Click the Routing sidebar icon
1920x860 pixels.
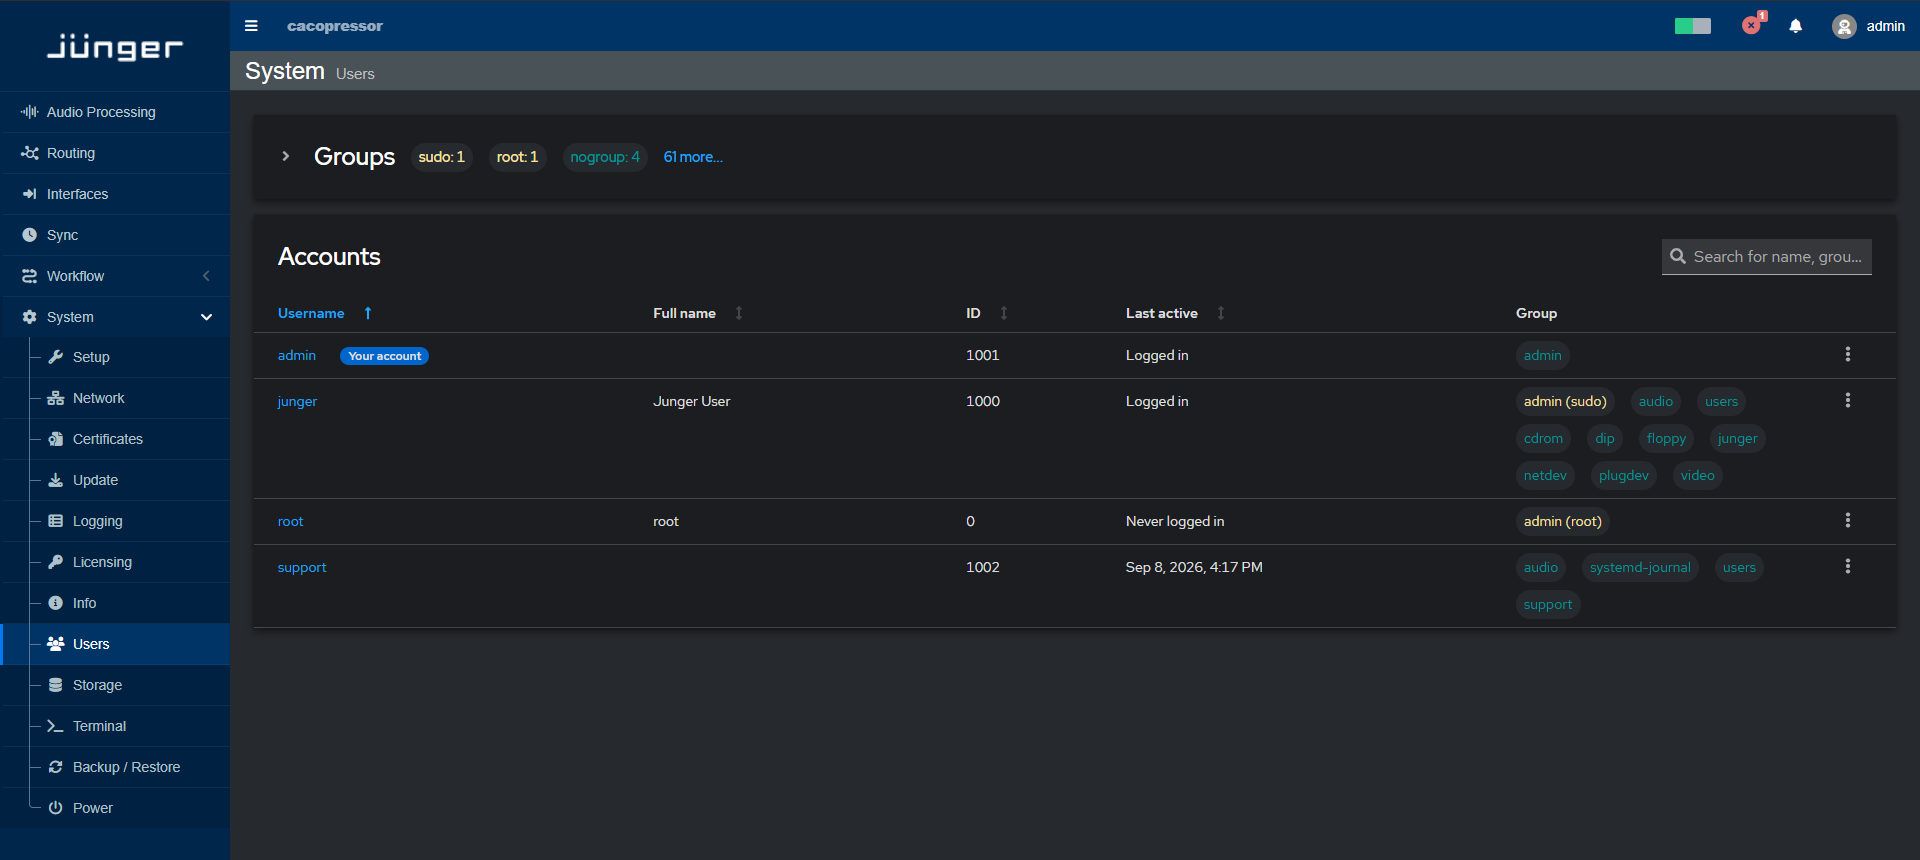tap(30, 153)
